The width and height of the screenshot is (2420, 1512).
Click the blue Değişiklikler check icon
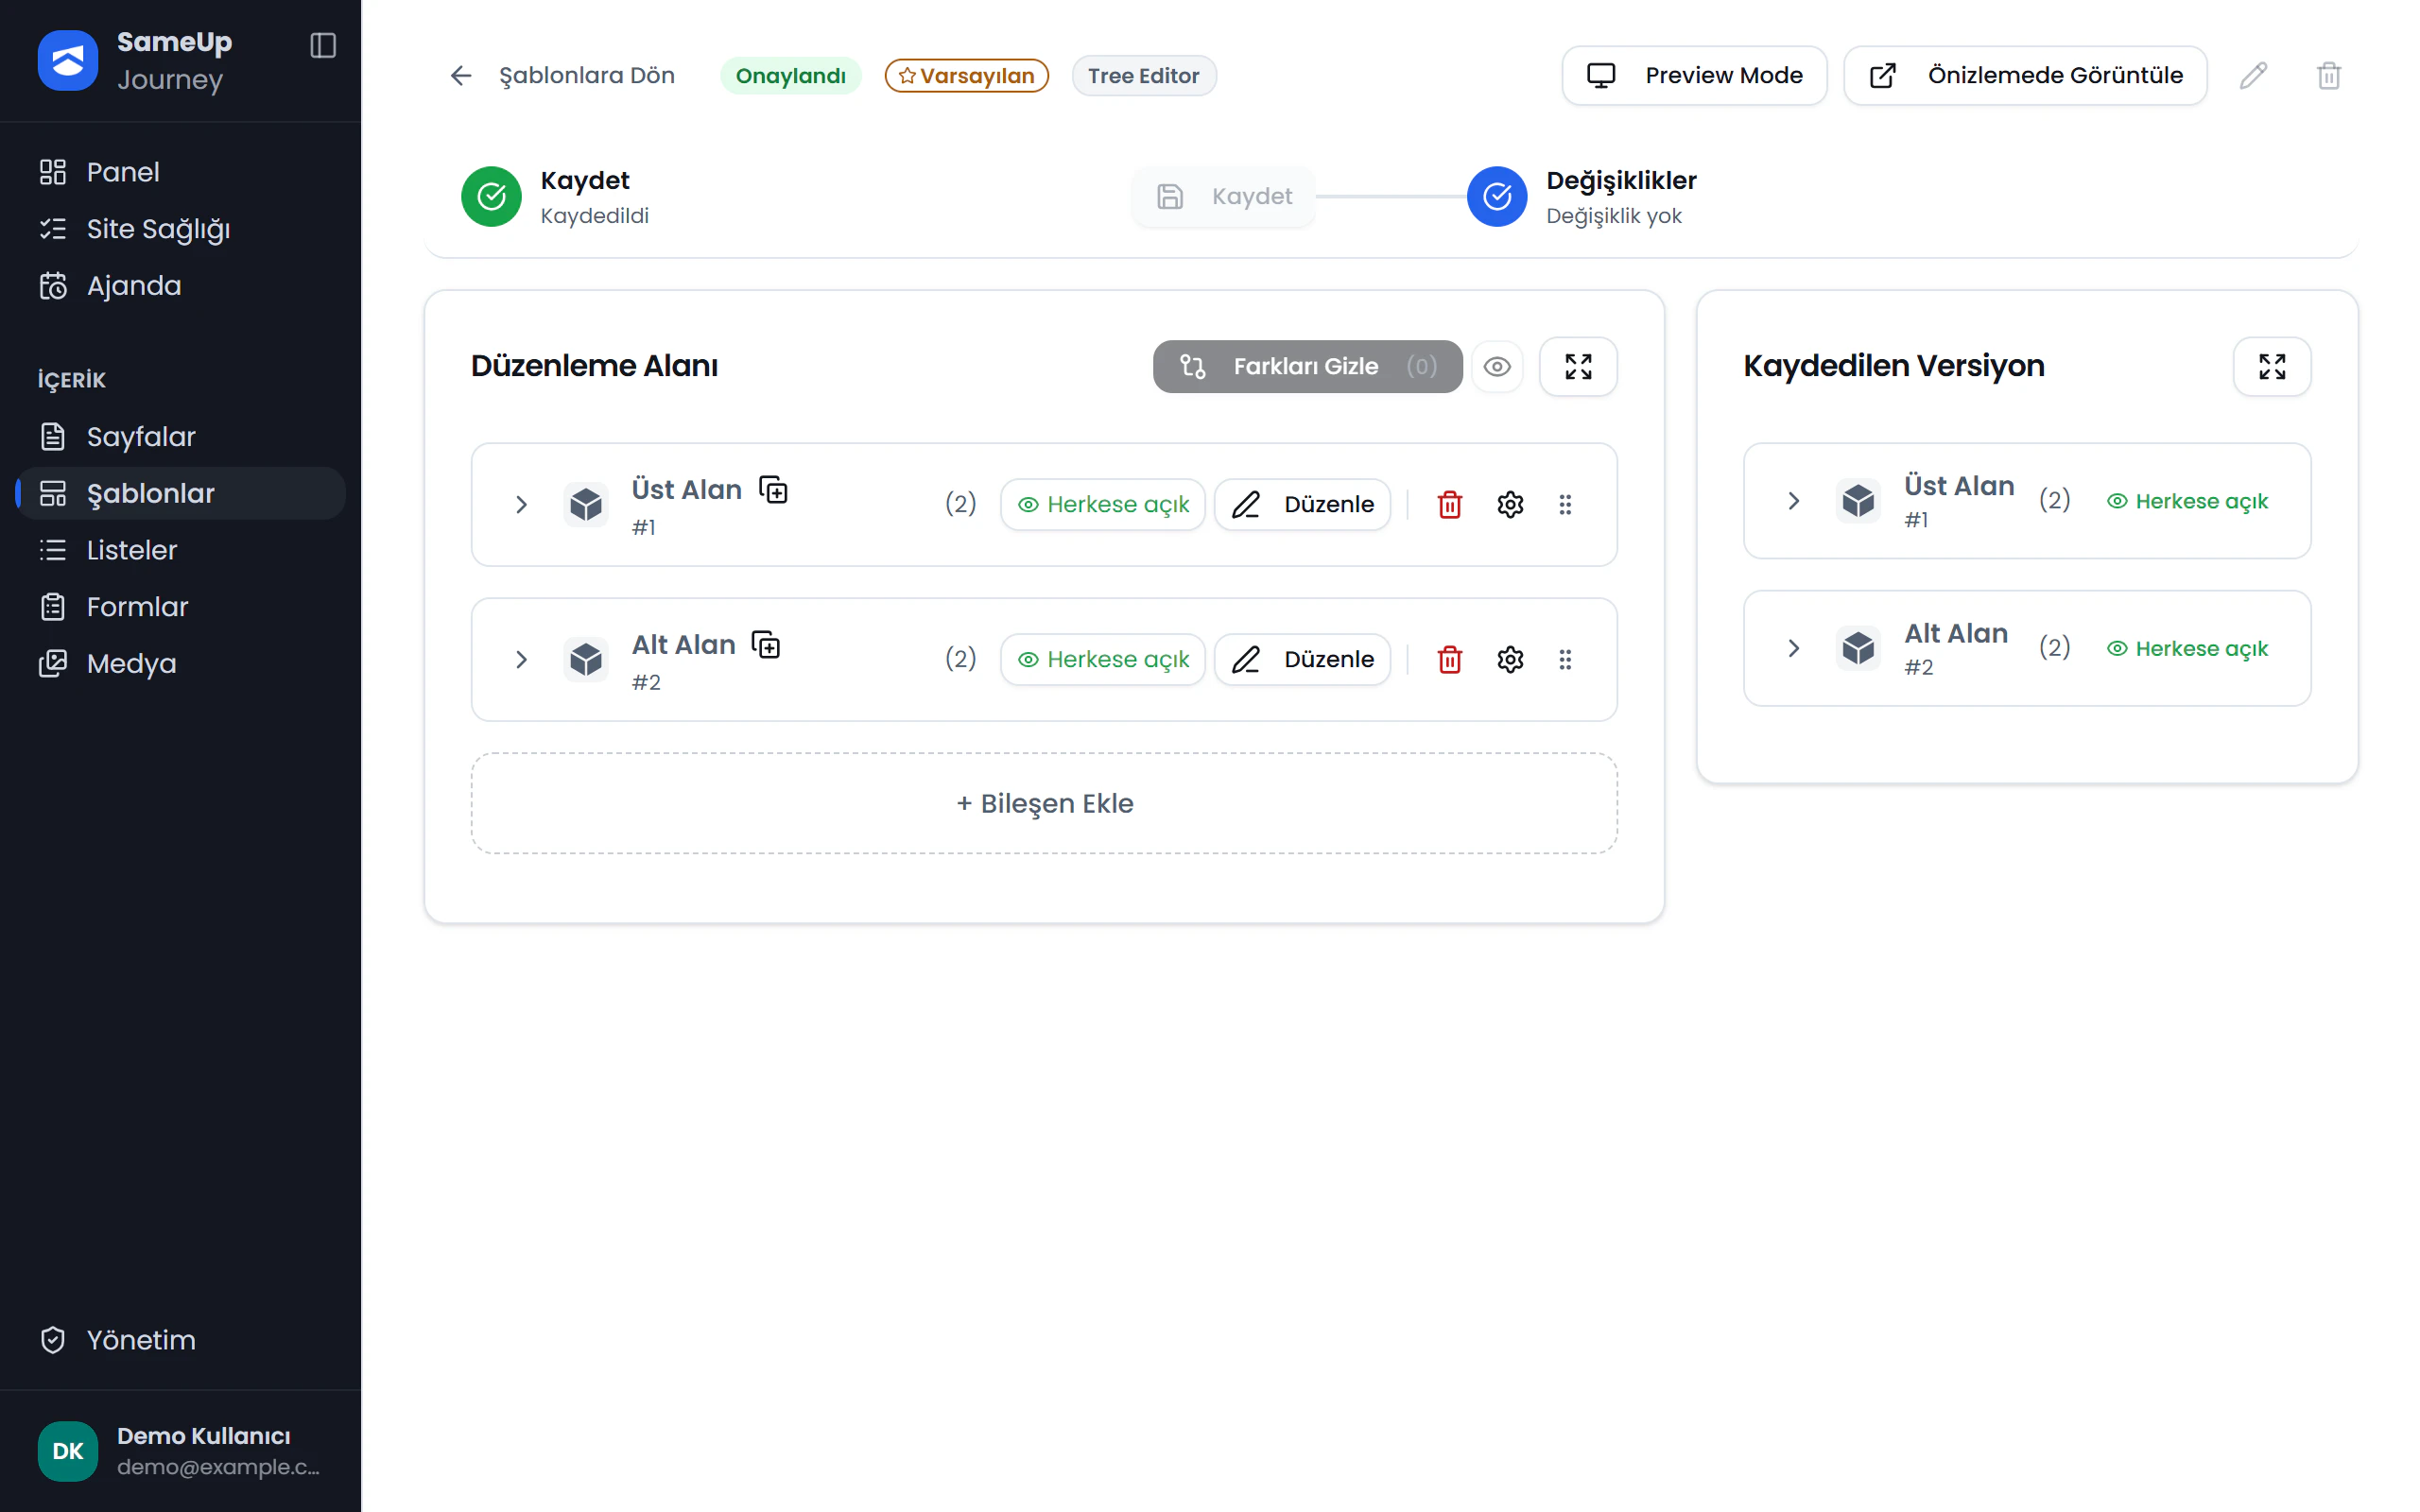(1497, 196)
